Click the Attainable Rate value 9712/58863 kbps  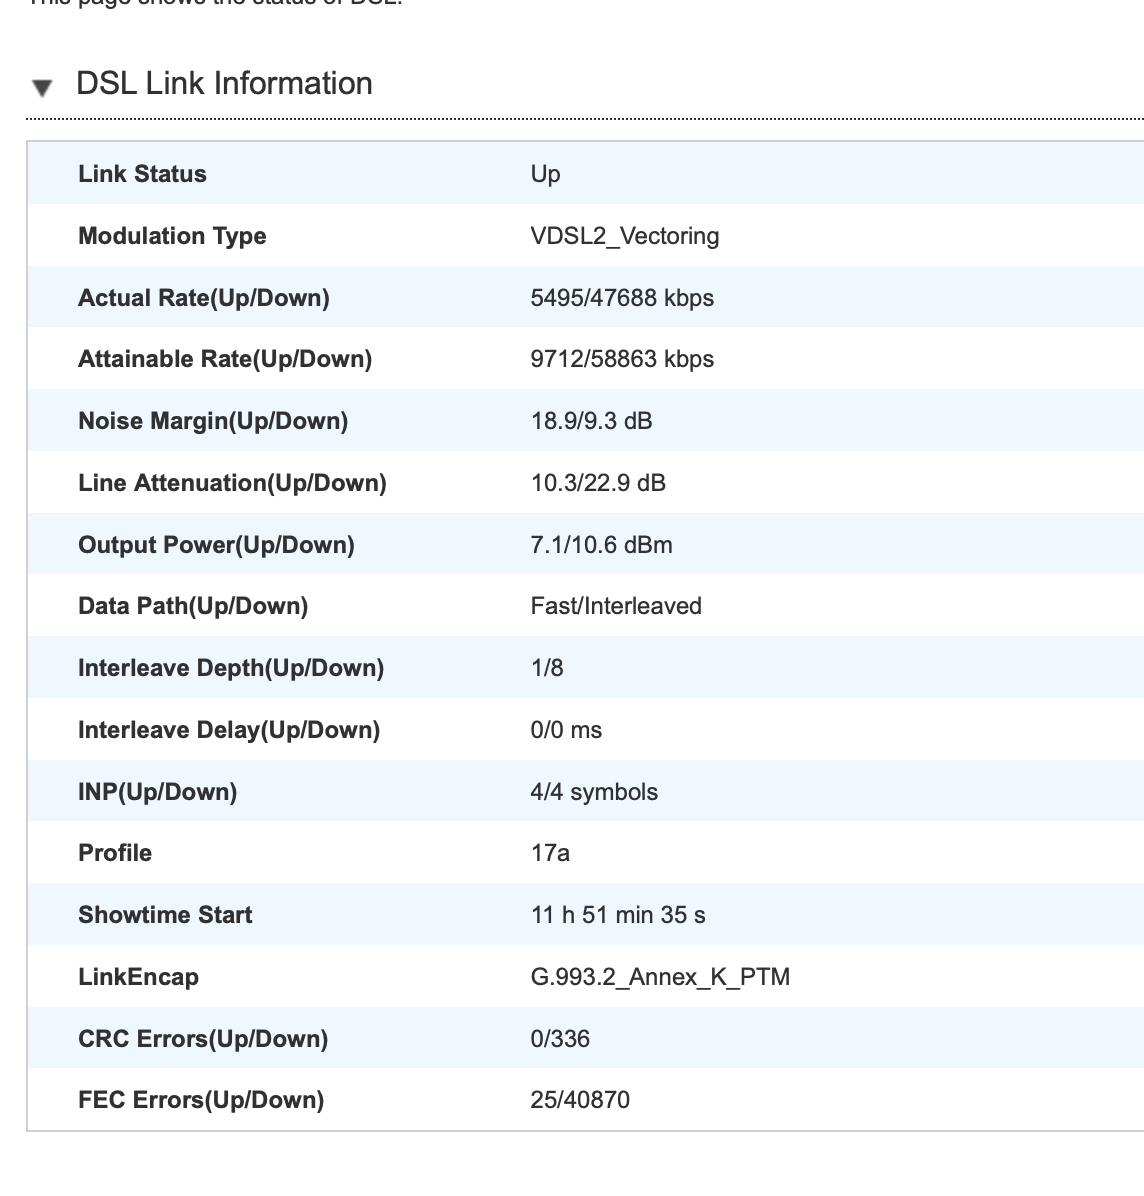coord(621,359)
